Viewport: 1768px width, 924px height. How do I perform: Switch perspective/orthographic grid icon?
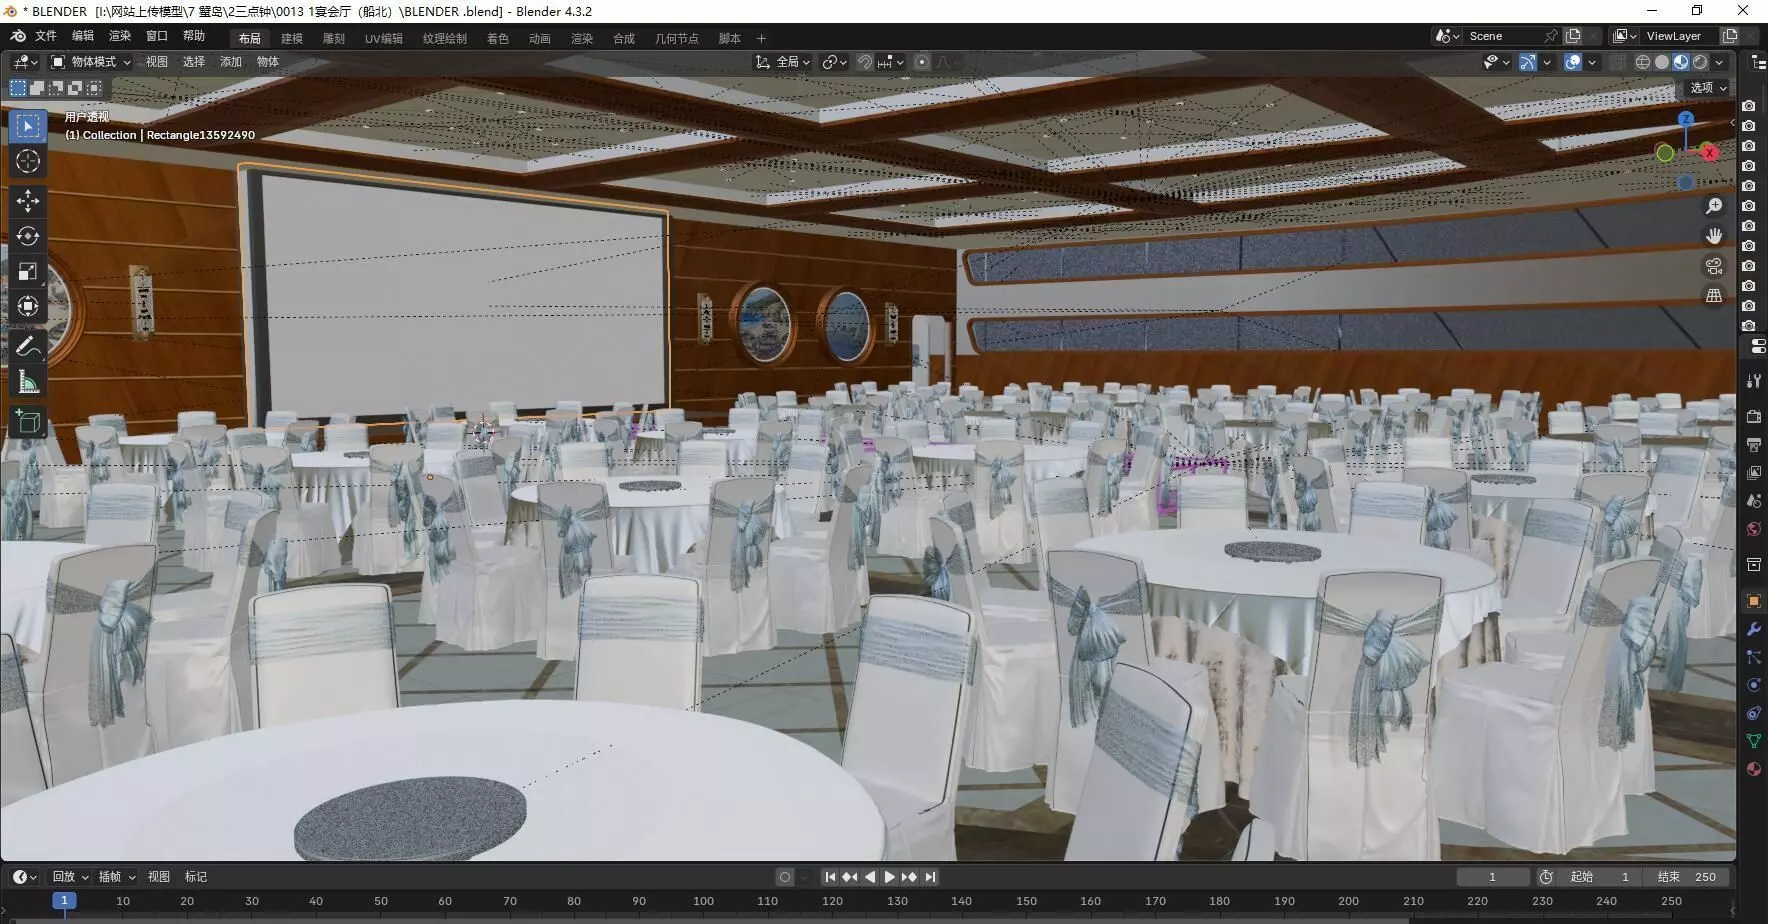1714,296
